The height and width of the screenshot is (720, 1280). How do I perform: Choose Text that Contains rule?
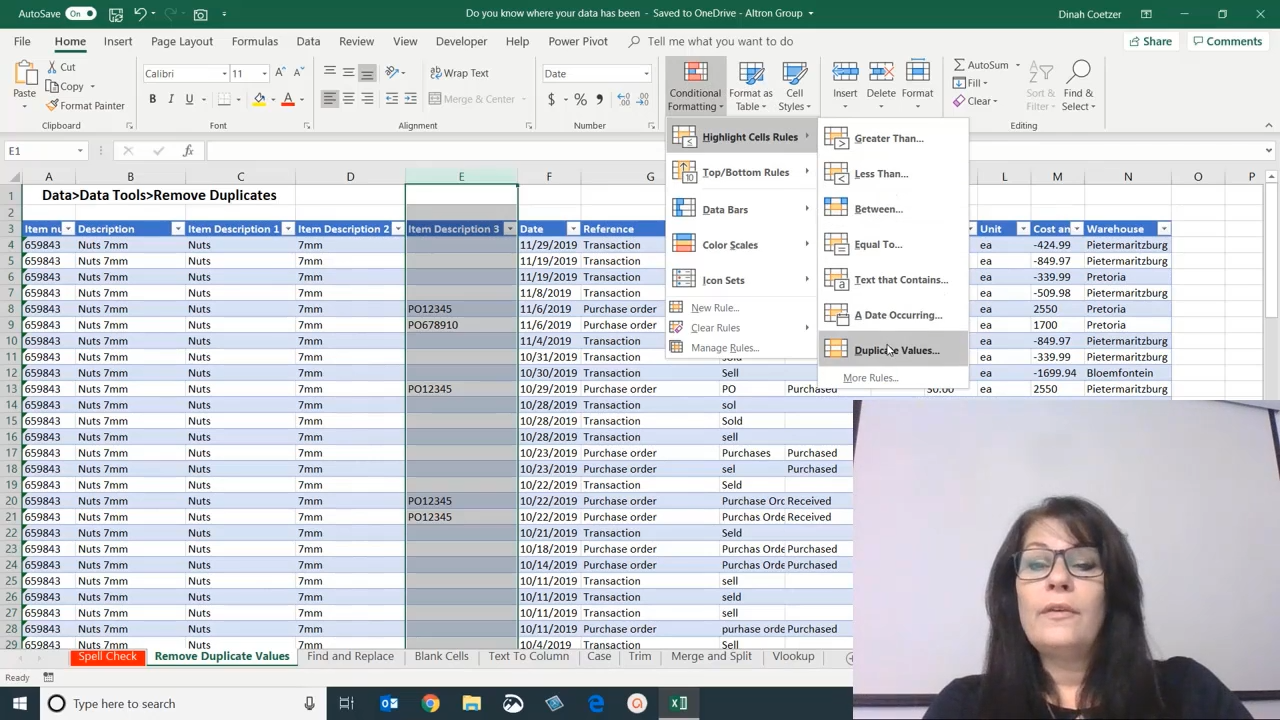pos(894,280)
